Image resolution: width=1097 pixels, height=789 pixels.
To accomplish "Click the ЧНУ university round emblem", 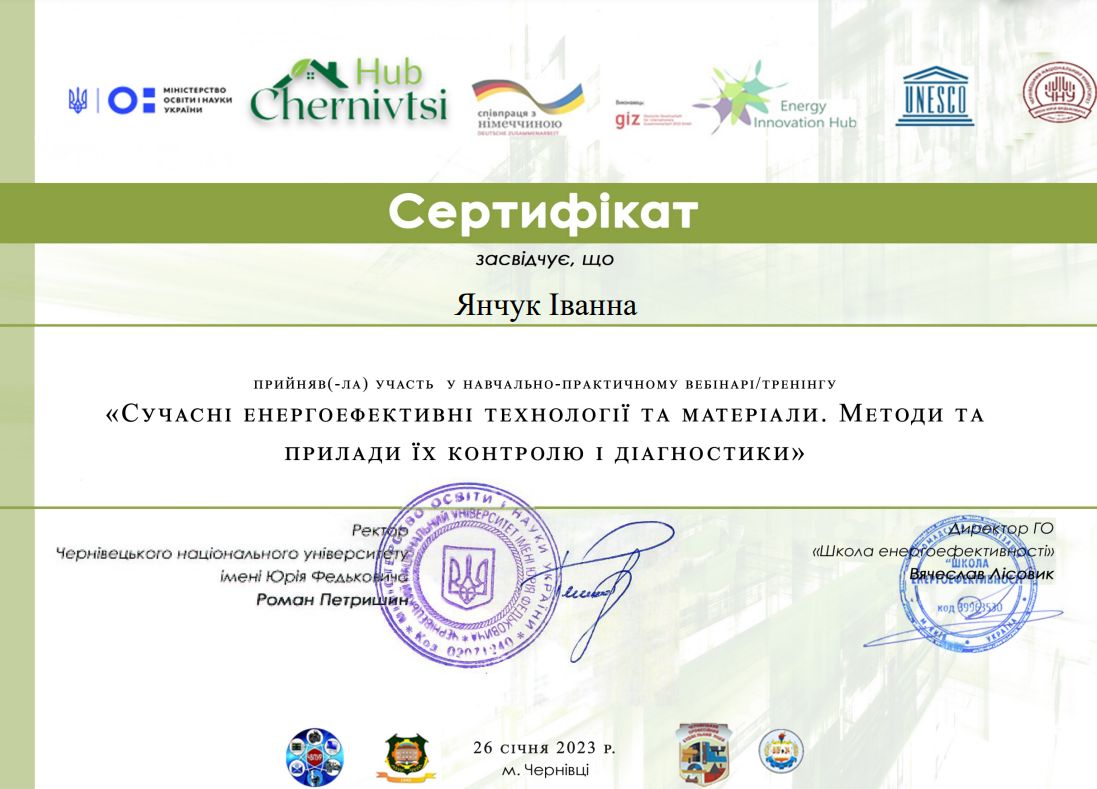I will click(1059, 92).
